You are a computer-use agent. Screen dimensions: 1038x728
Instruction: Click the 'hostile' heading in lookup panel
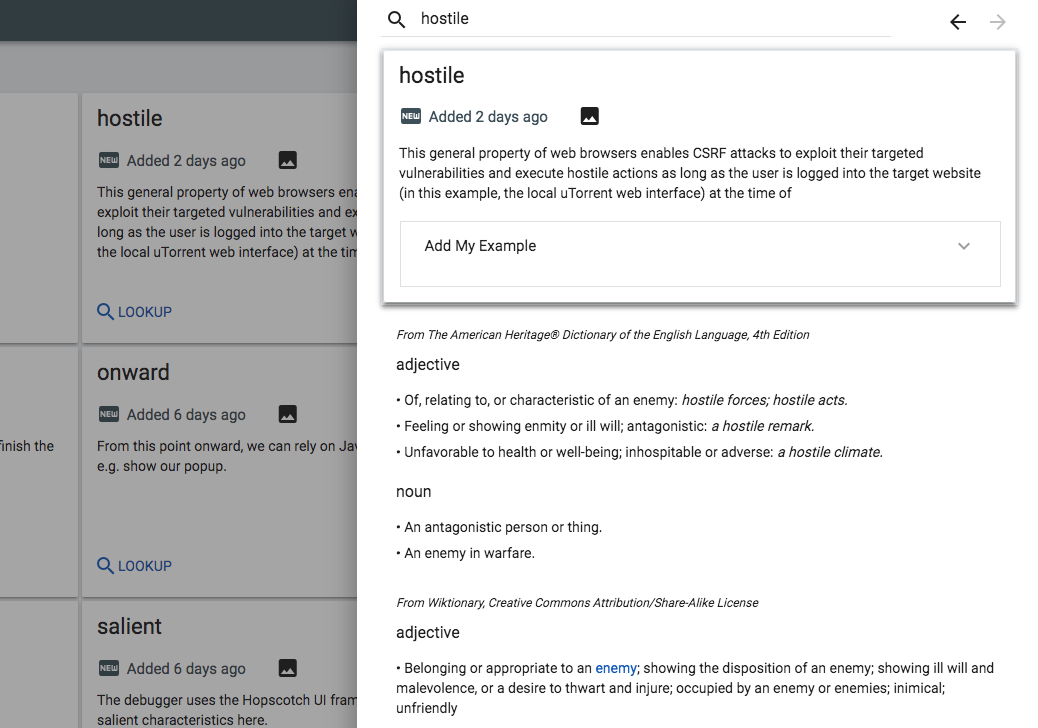(x=432, y=75)
